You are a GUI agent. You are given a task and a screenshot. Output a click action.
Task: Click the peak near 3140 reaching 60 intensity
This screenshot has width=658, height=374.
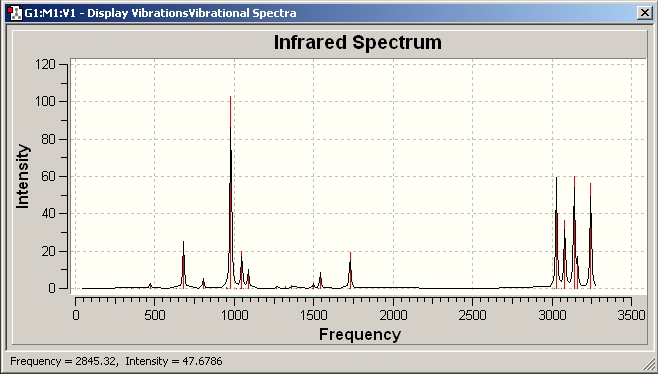click(574, 232)
